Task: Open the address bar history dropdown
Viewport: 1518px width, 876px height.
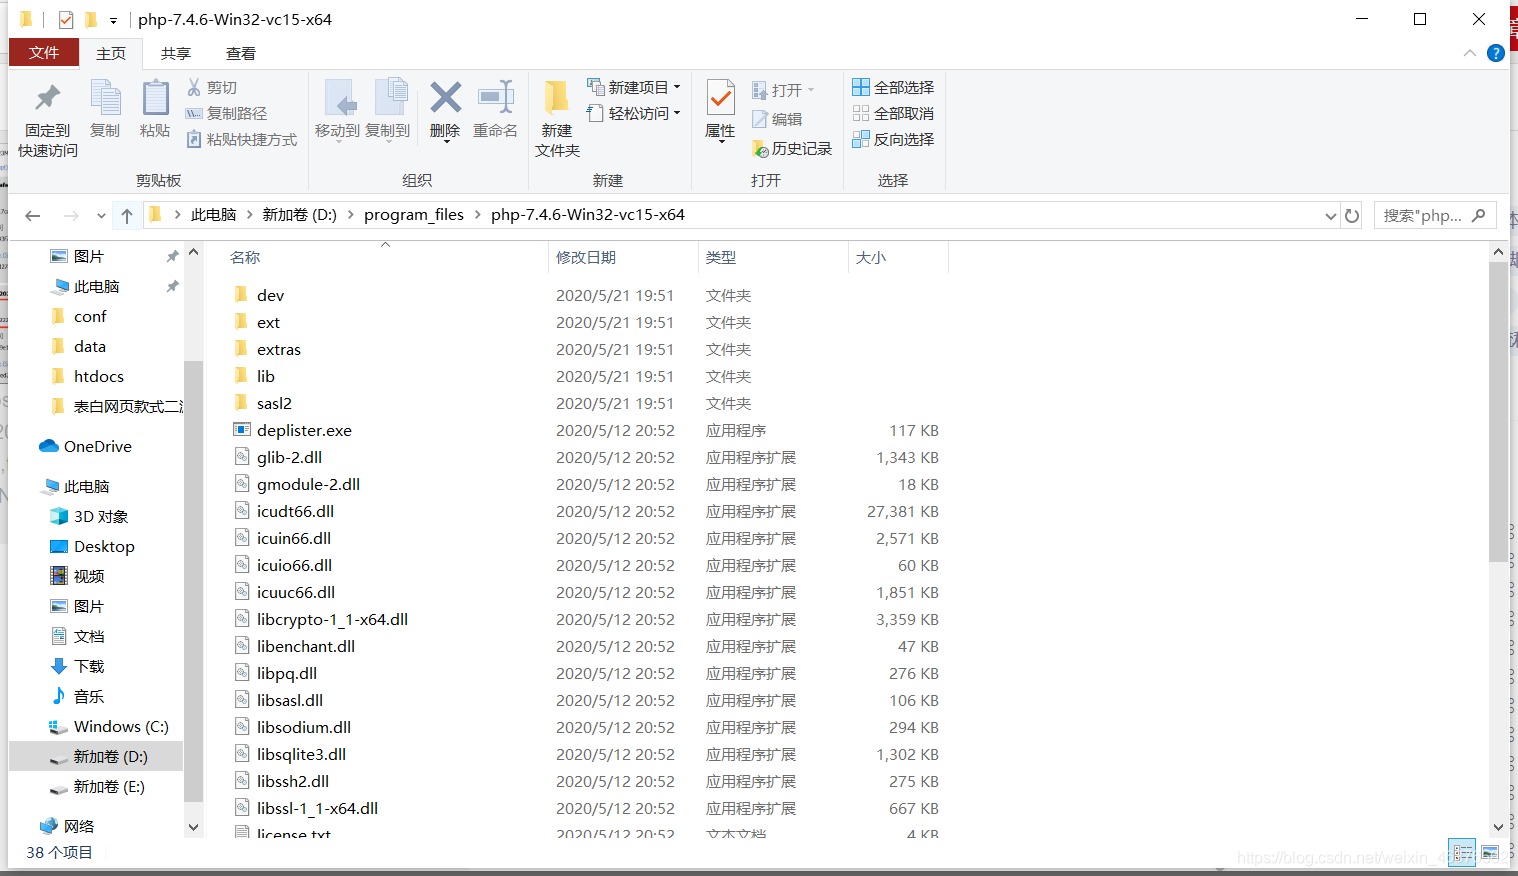Action: (x=1330, y=216)
